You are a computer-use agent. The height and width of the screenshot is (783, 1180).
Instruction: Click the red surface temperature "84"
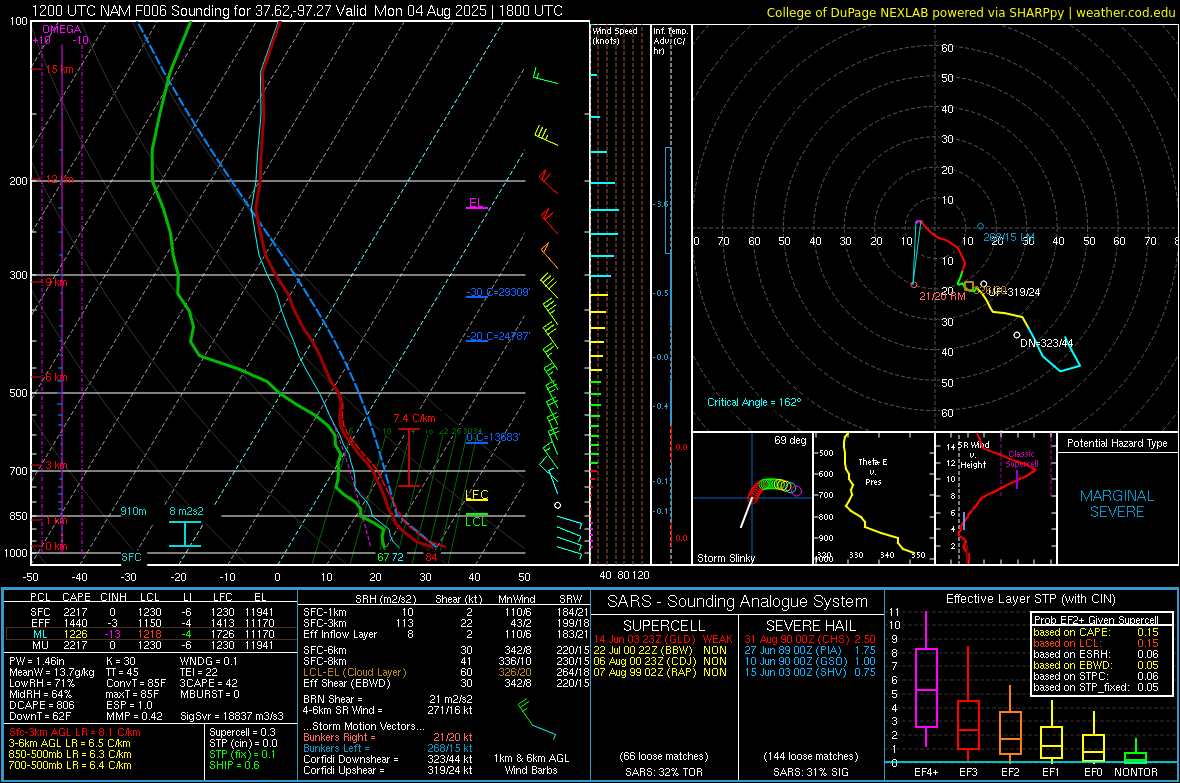431,557
